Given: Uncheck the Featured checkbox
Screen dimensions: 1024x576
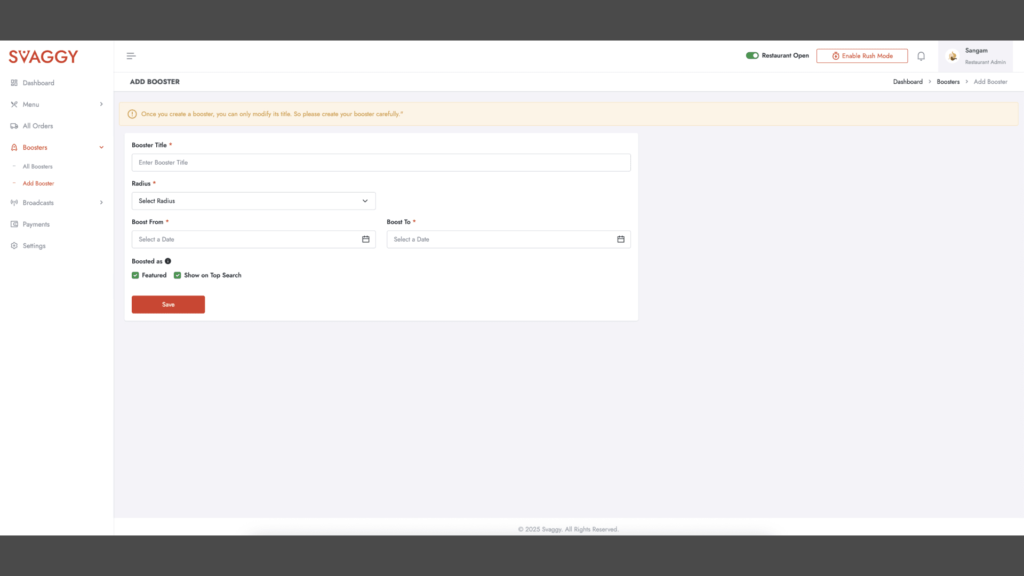Looking at the screenshot, I should [135, 275].
